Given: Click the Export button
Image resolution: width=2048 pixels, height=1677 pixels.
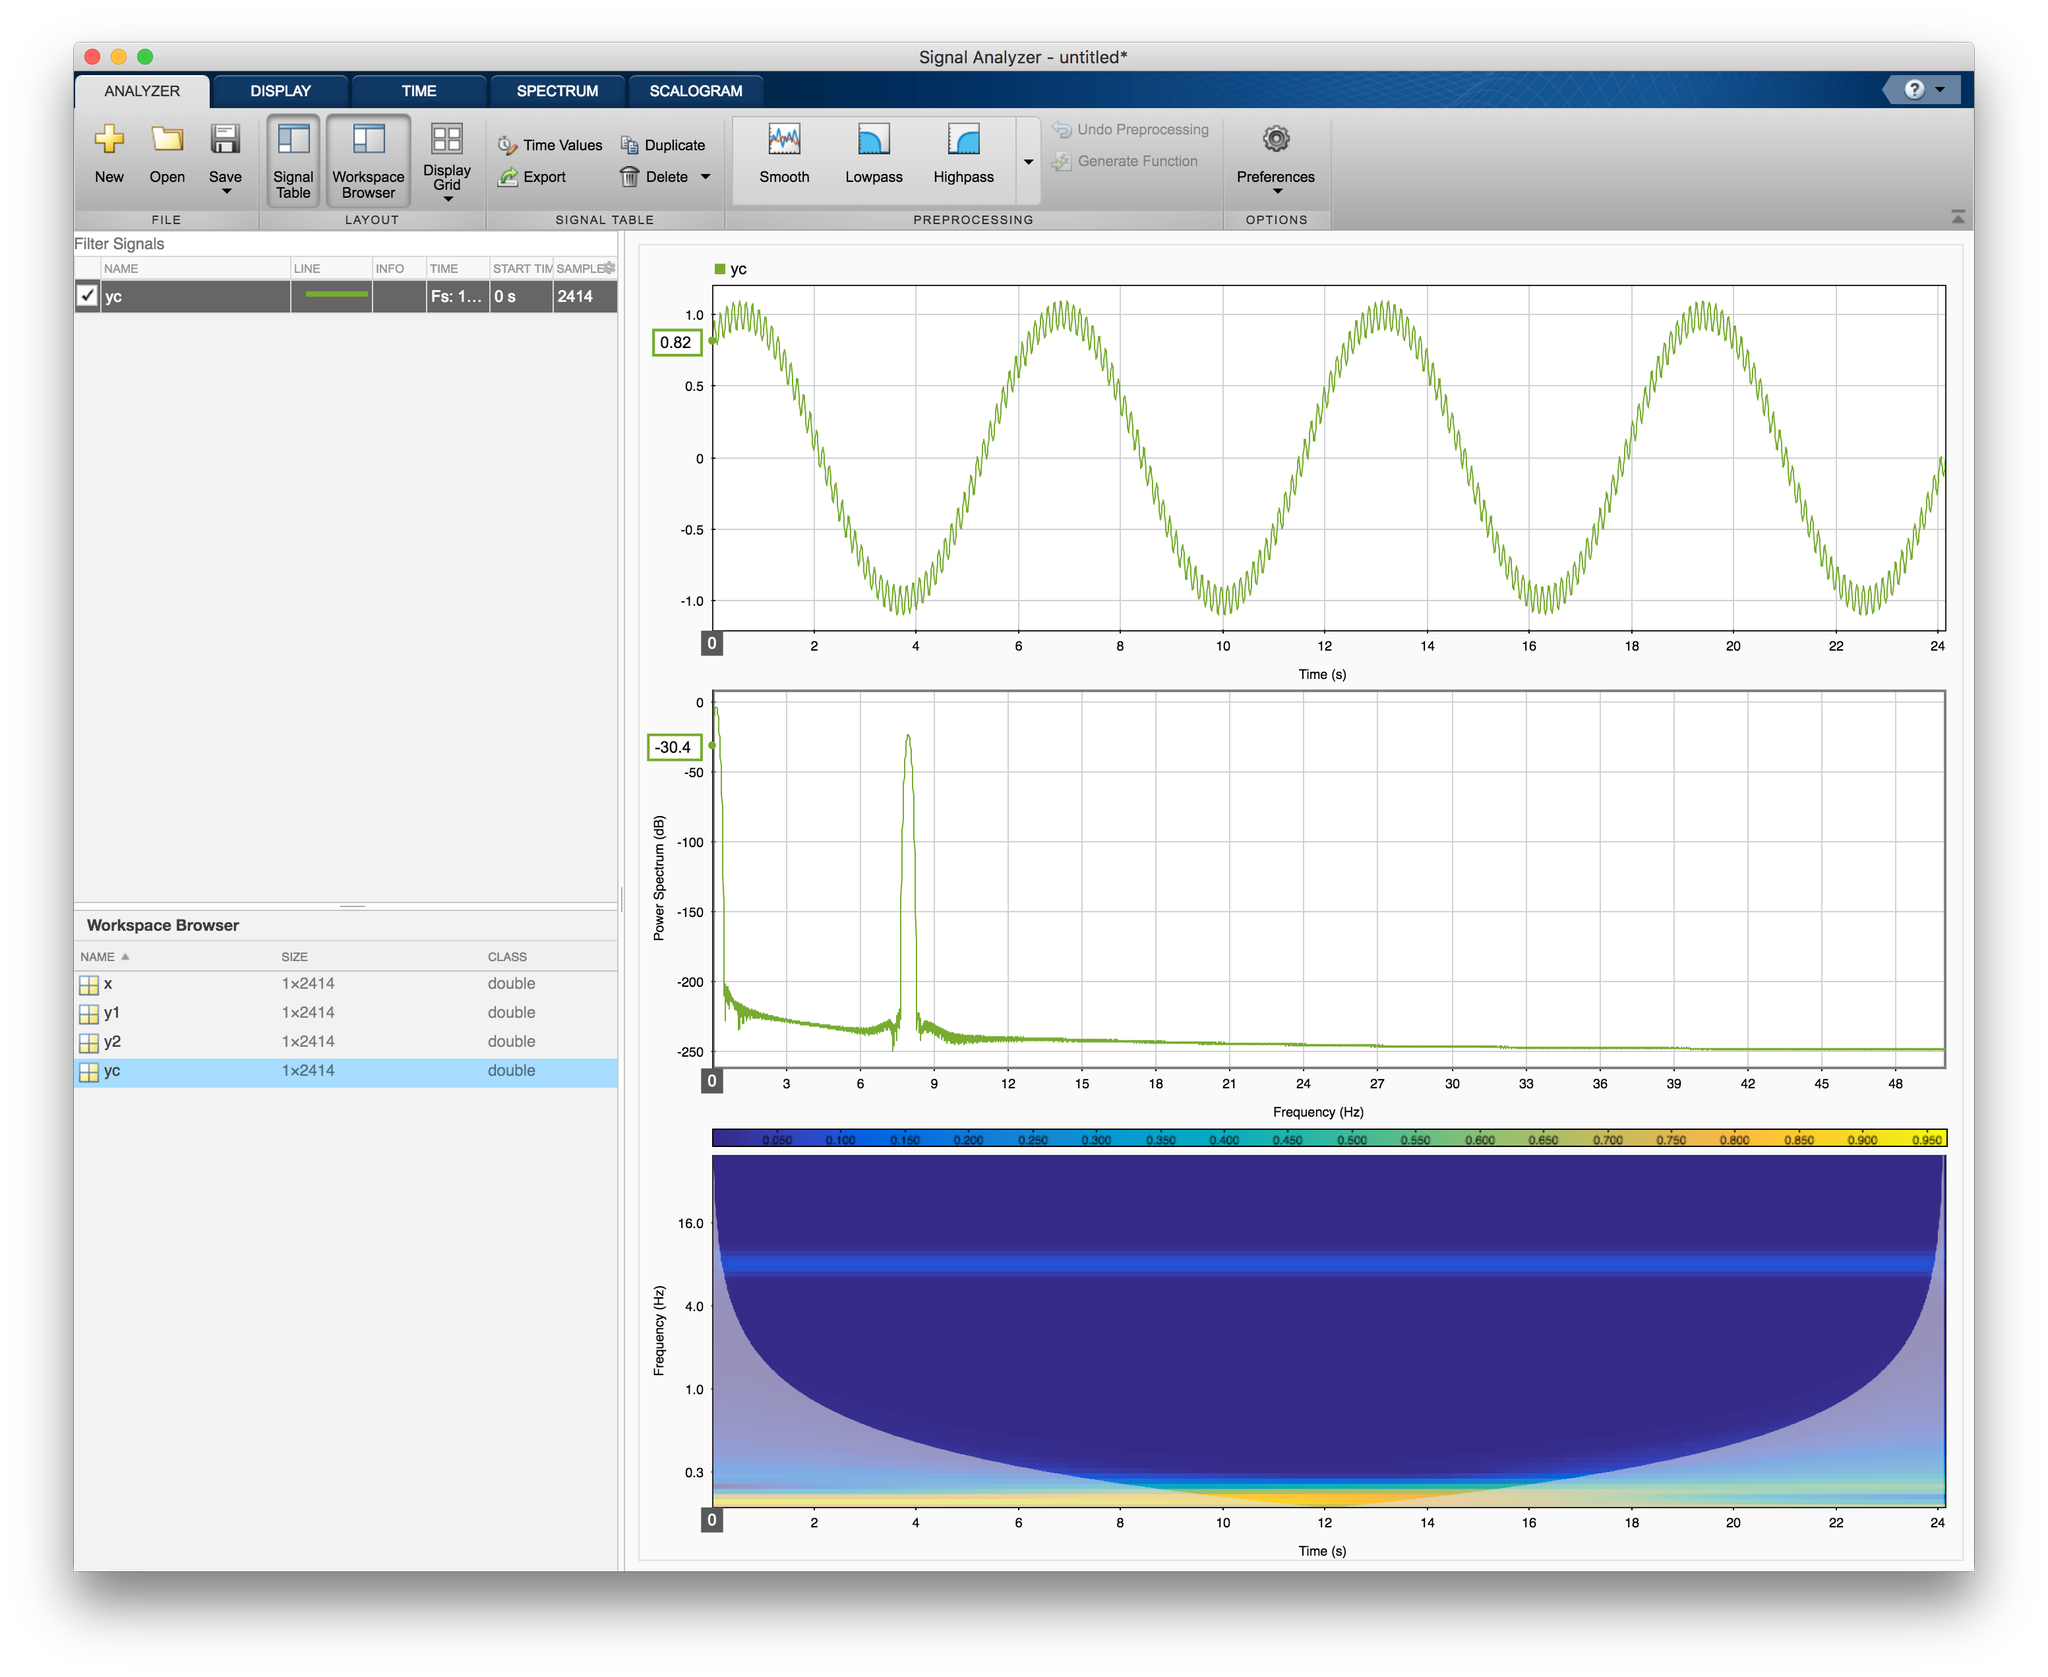Looking at the screenshot, I should click(x=533, y=177).
